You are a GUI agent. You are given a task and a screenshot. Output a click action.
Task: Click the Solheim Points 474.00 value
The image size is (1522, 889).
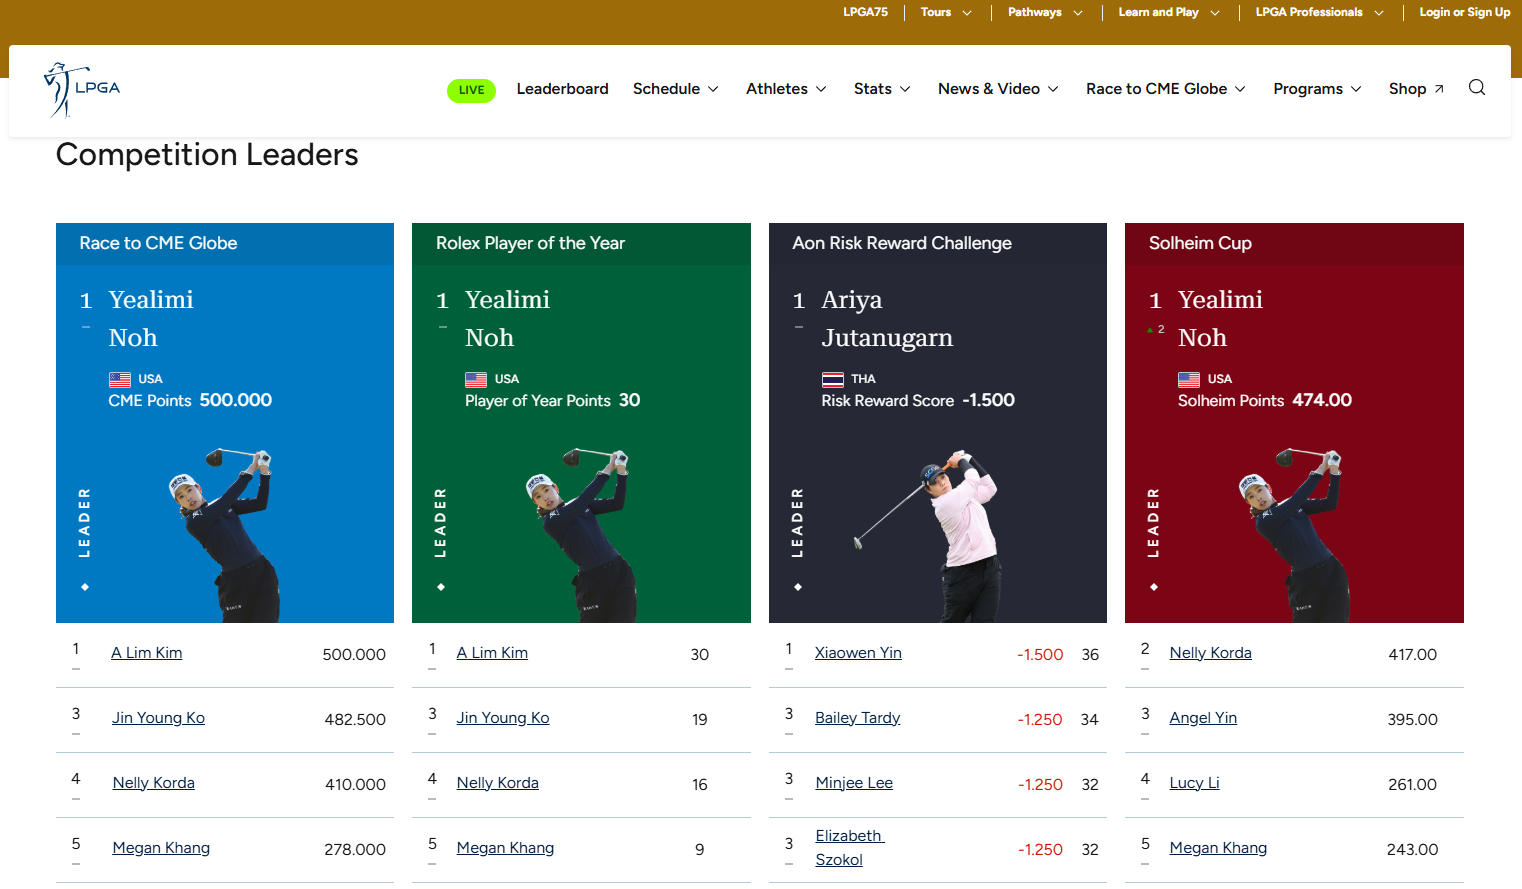[x=1322, y=400]
